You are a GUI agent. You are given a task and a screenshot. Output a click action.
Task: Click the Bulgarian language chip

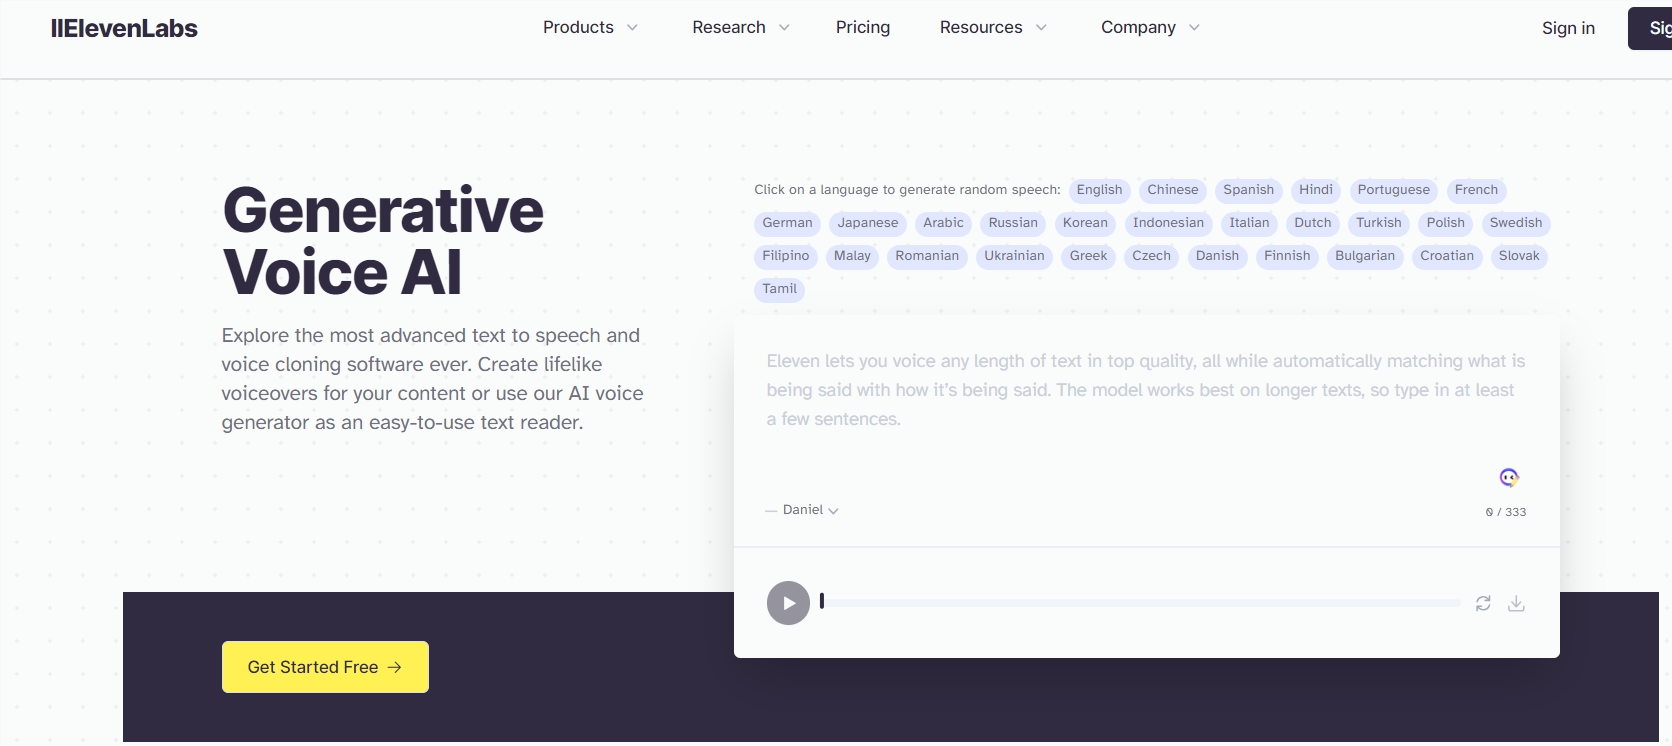point(1365,256)
